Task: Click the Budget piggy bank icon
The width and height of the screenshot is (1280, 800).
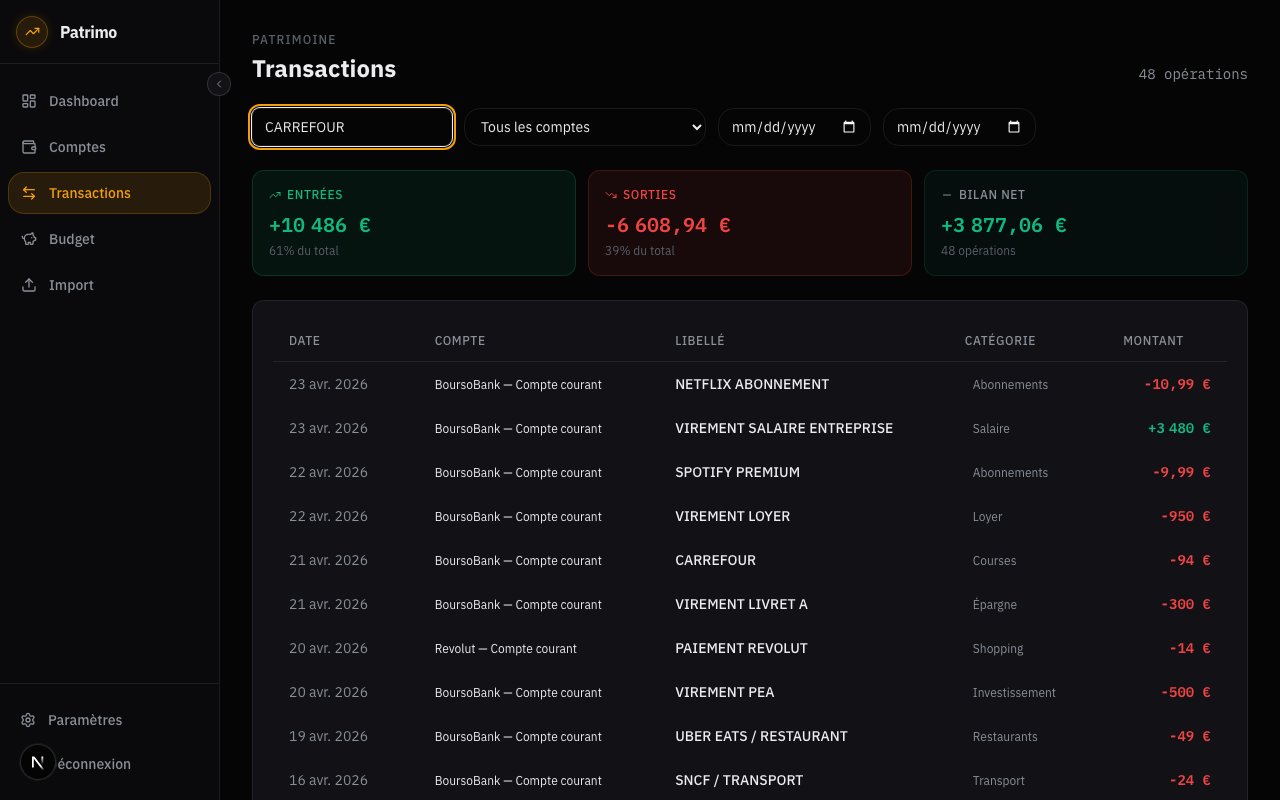Action: [x=29, y=239]
